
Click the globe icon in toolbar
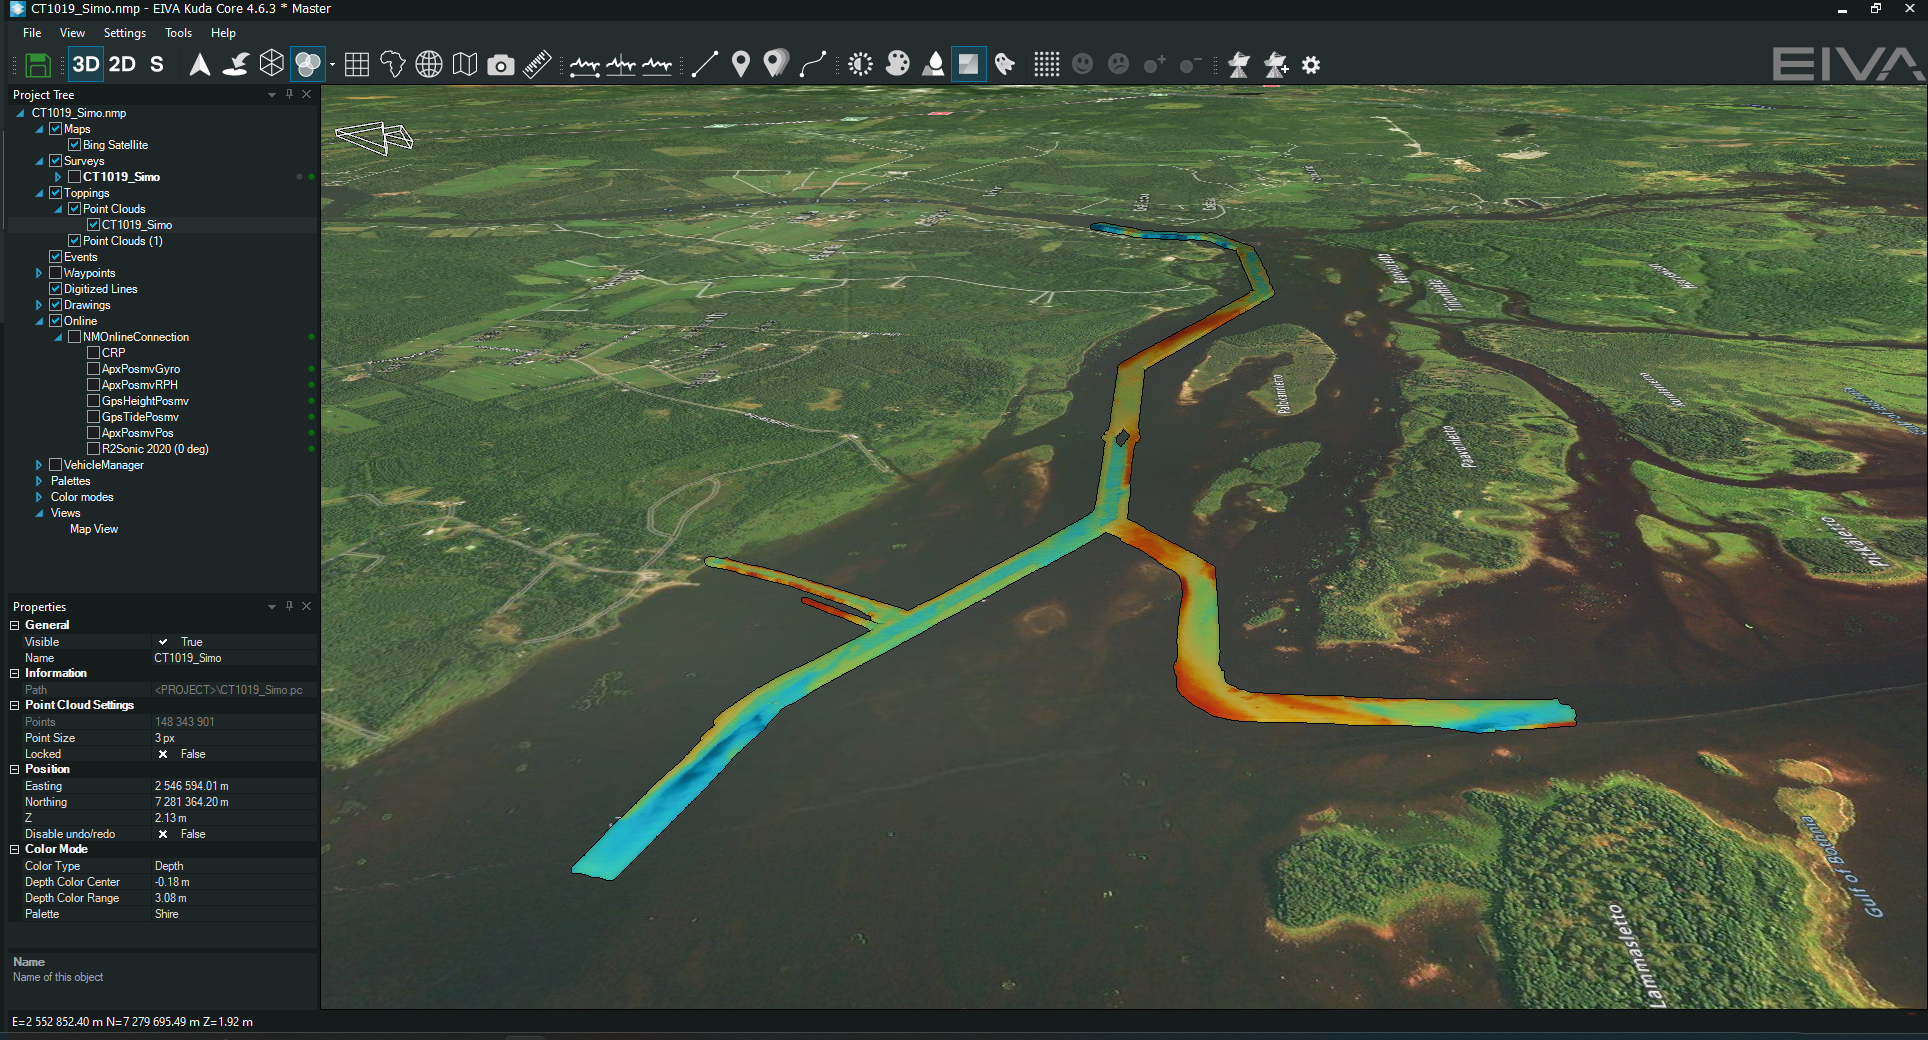[x=429, y=65]
